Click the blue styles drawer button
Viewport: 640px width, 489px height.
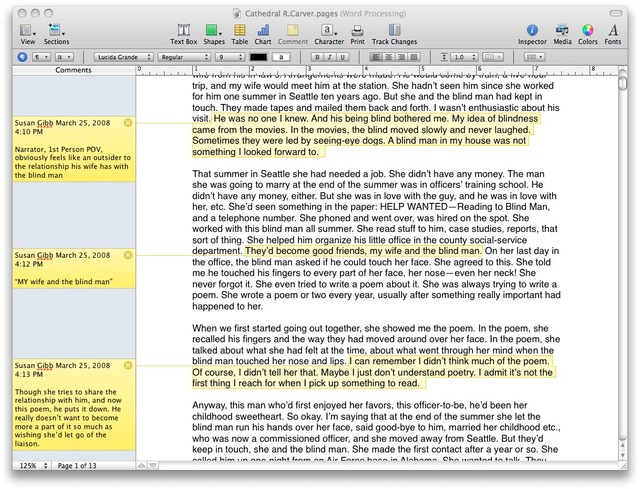pos(22,57)
